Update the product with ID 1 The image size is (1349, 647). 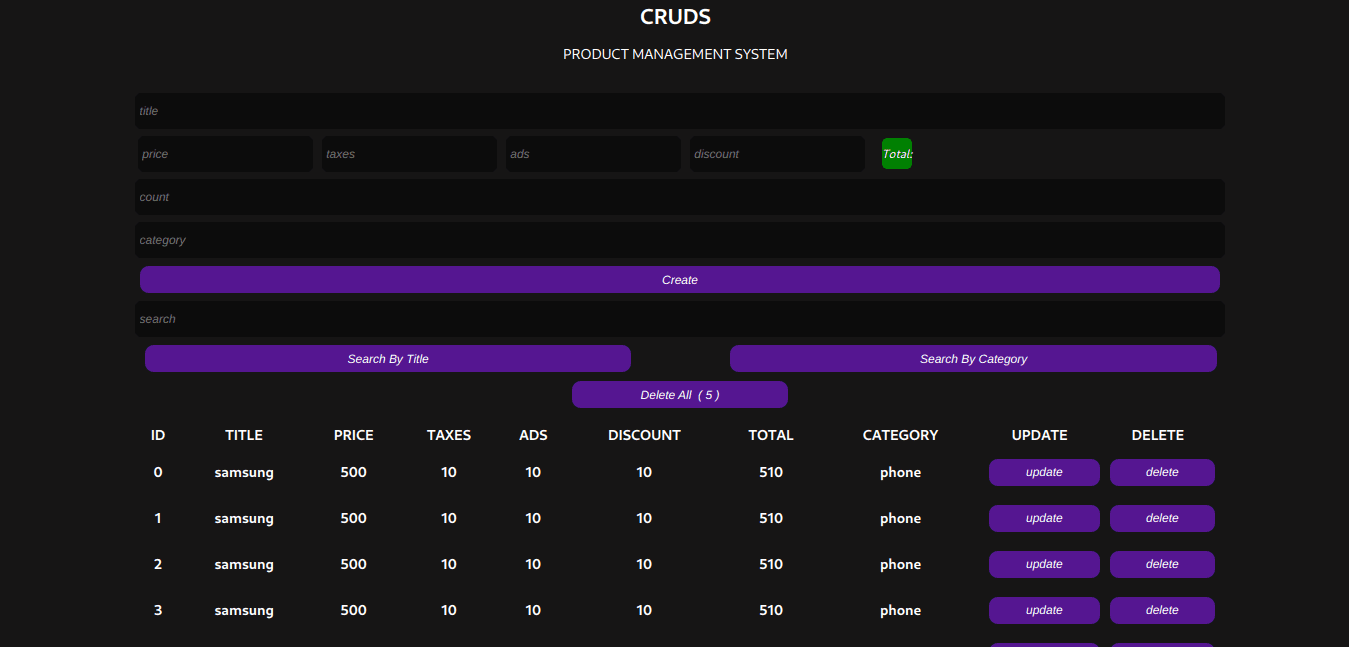(1044, 518)
